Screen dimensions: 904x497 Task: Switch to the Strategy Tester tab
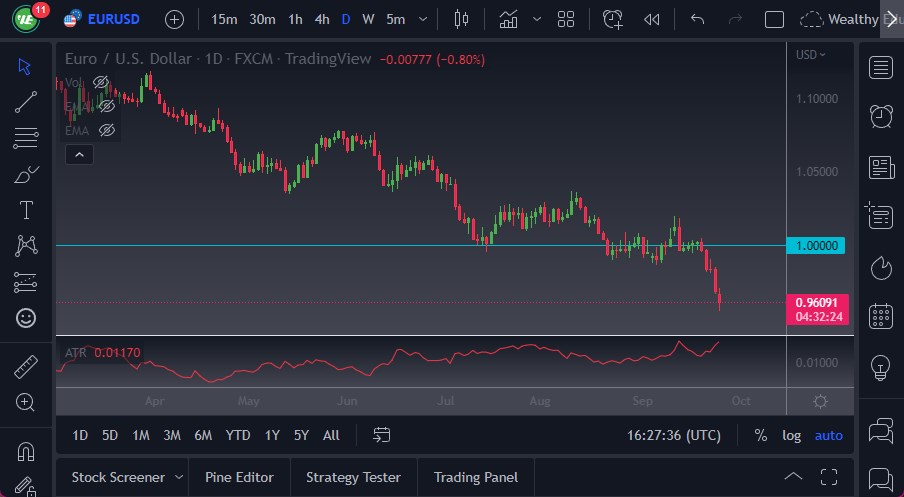point(353,477)
